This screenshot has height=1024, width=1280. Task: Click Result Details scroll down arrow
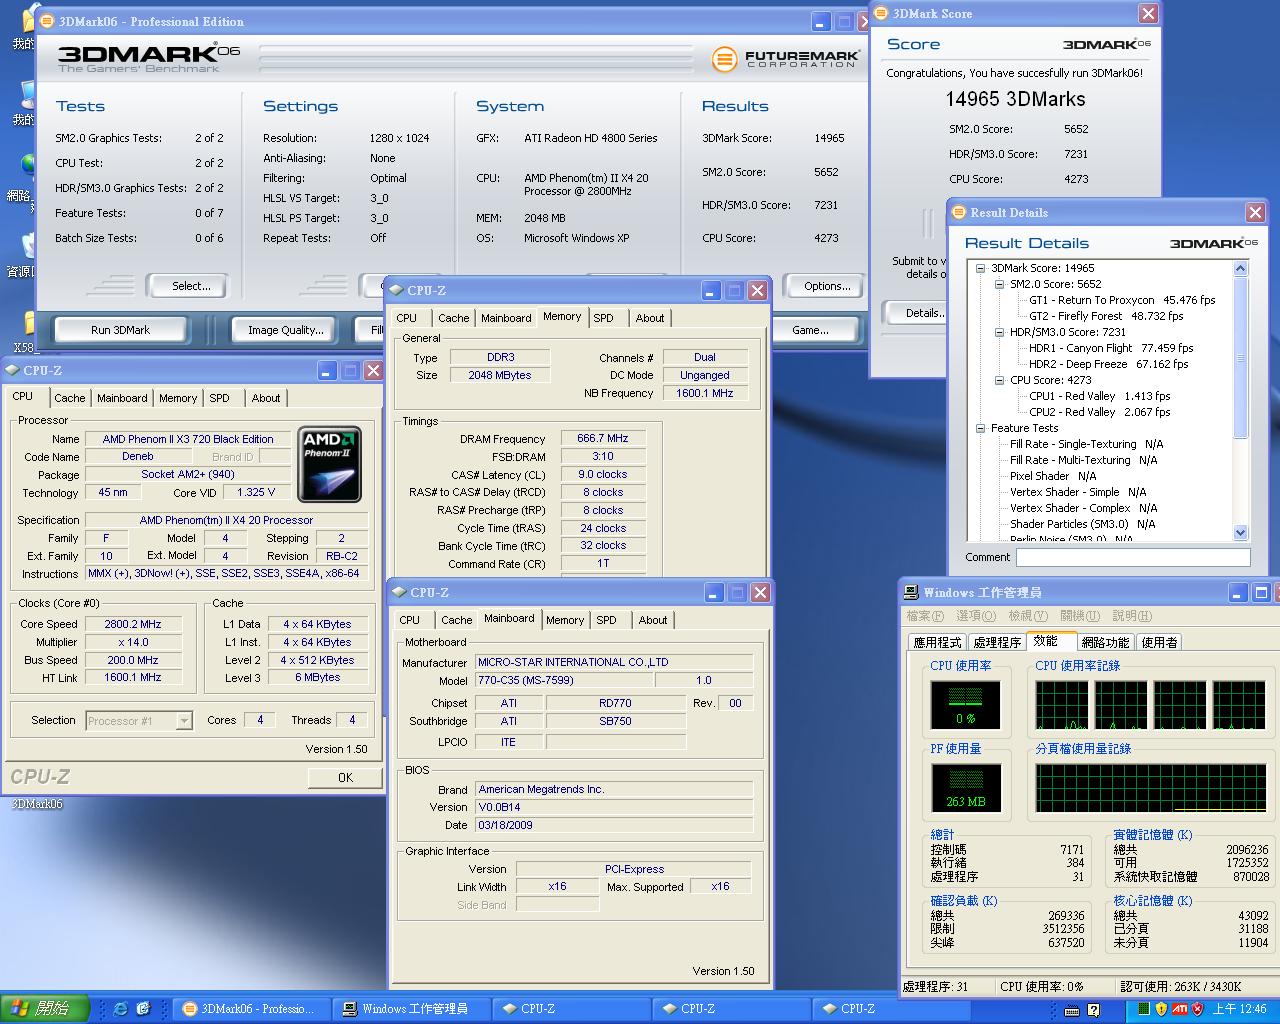click(x=1241, y=533)
